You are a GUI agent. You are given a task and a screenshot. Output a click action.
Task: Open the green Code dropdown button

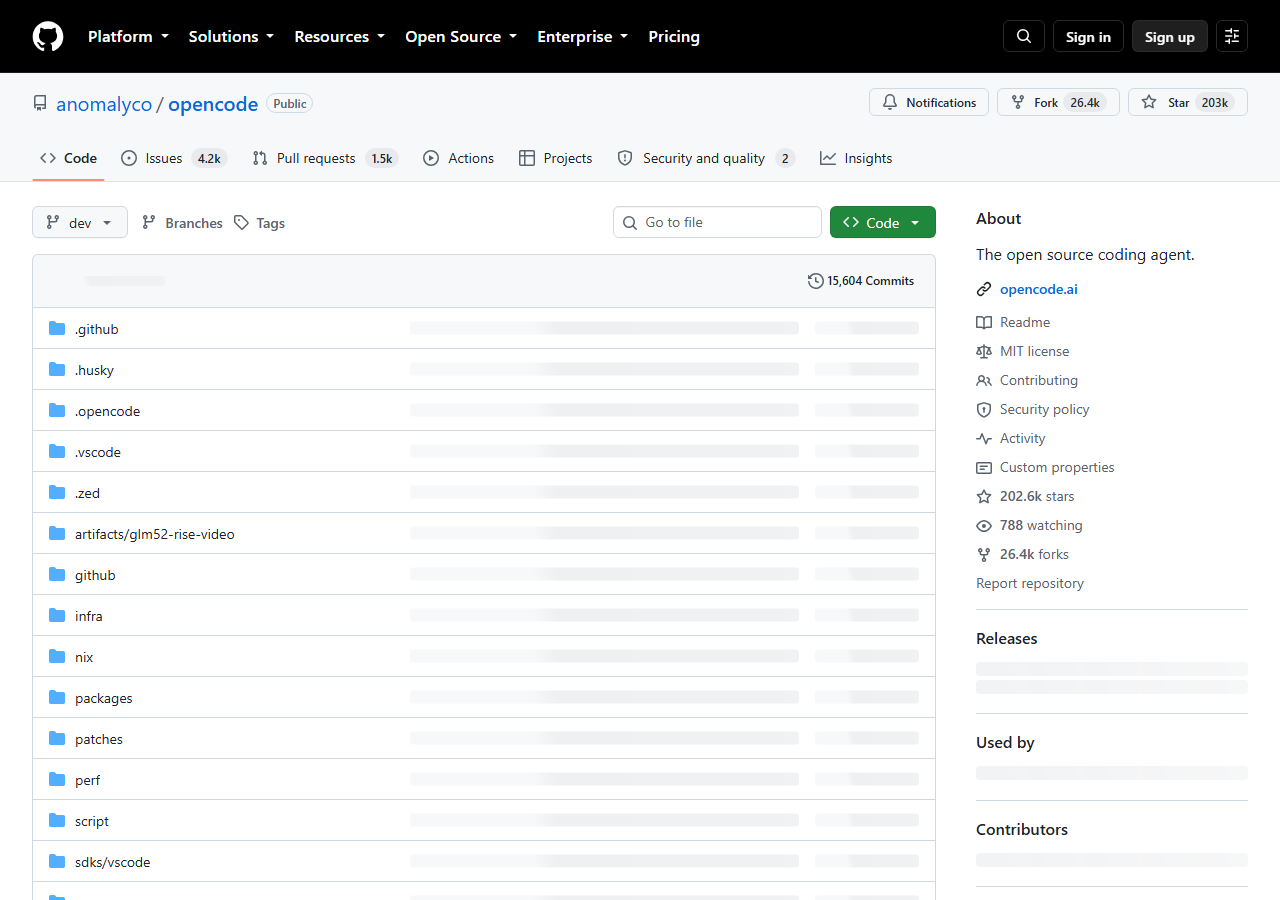883,222
